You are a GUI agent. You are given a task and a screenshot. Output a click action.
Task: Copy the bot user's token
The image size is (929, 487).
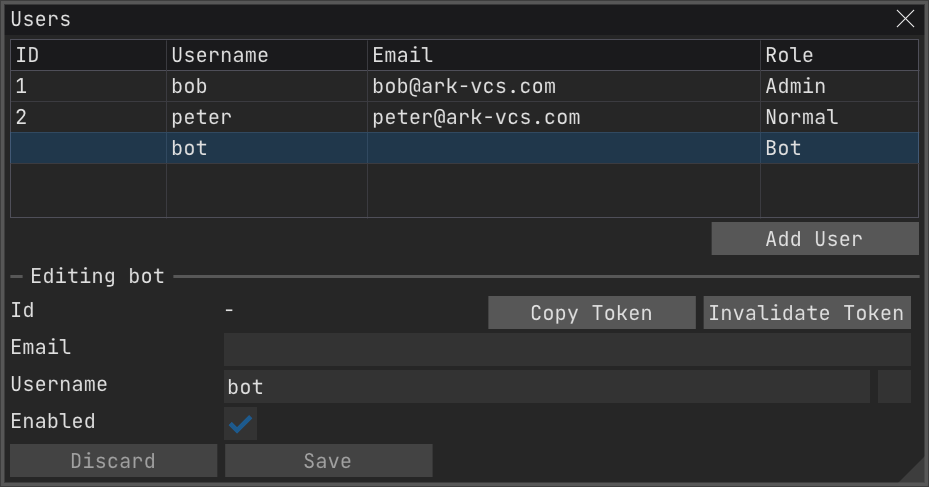(591, 313)
